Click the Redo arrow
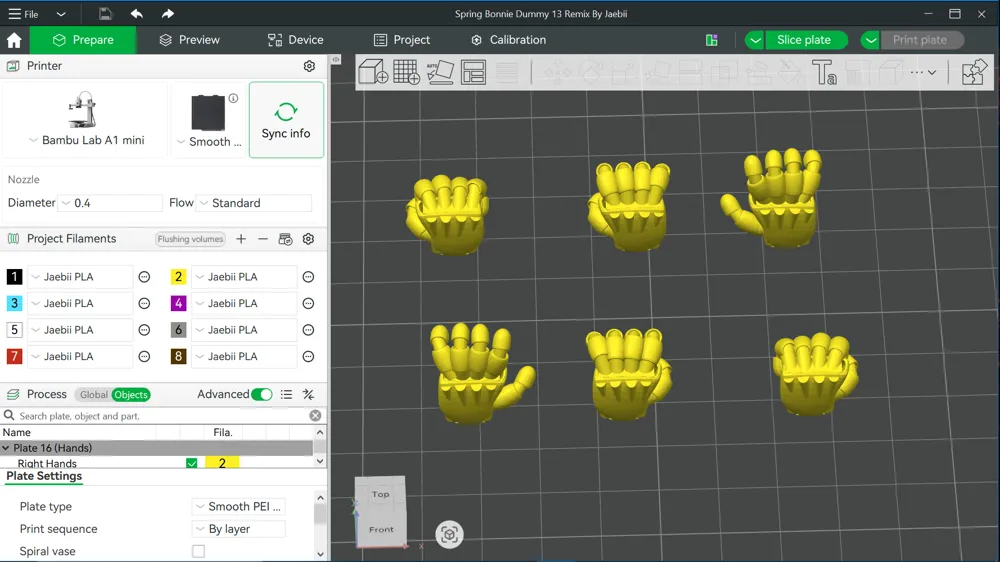1000x562 pixels. point(167,13)
